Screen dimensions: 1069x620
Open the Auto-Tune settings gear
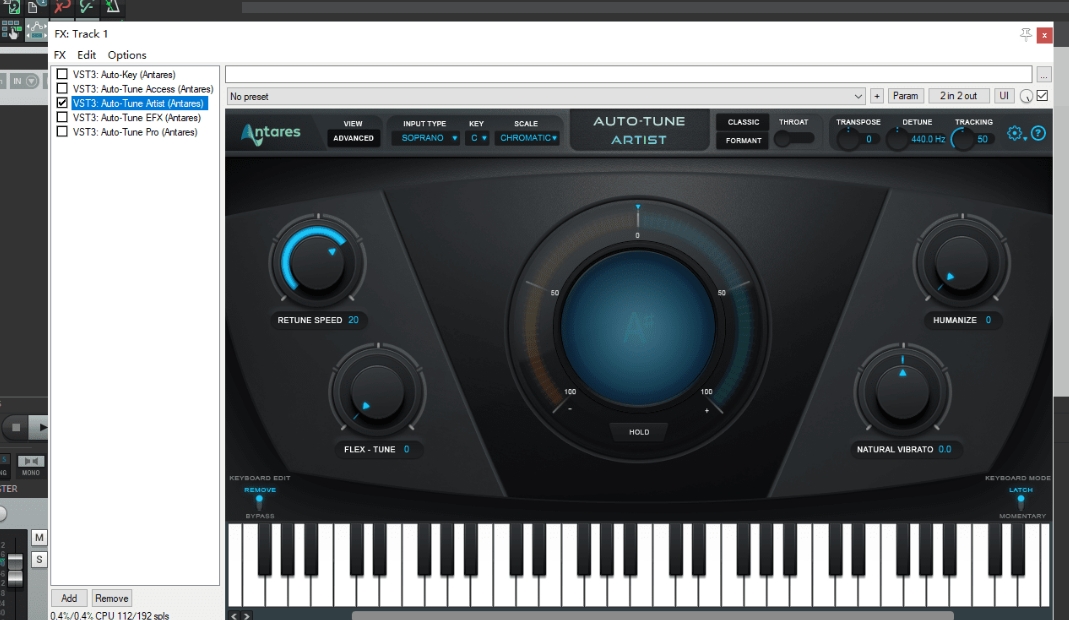[1014, 134]
